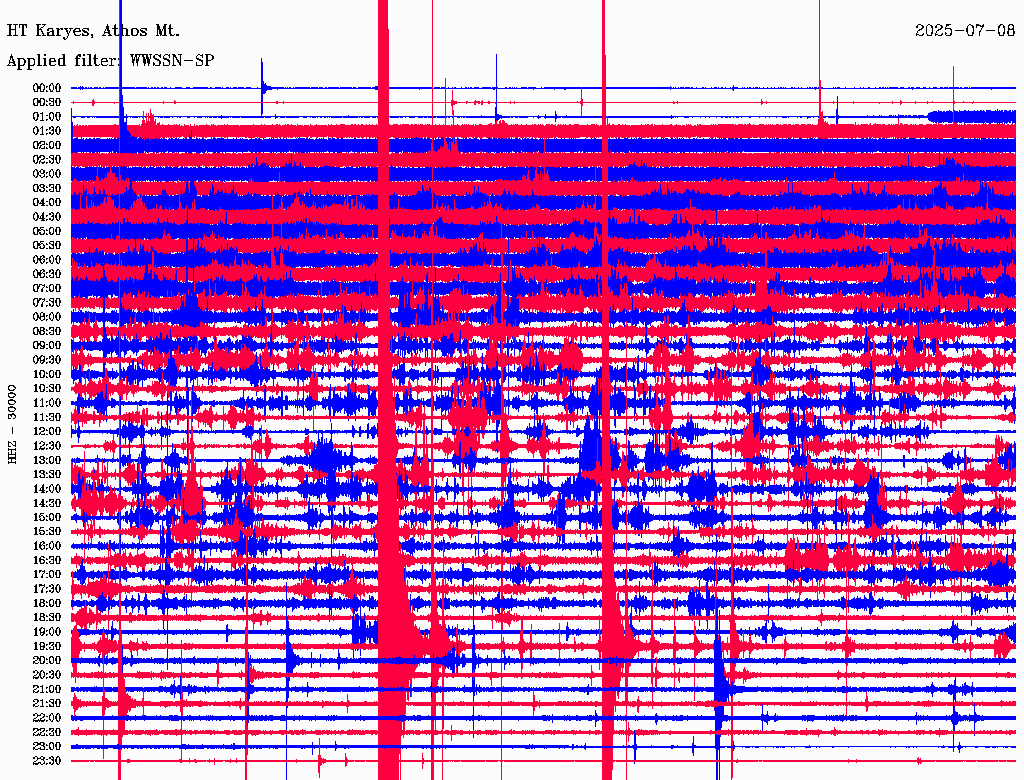Select the 18:00 time label
This screenshot has width=1024, height=780.
coord(47,604)
